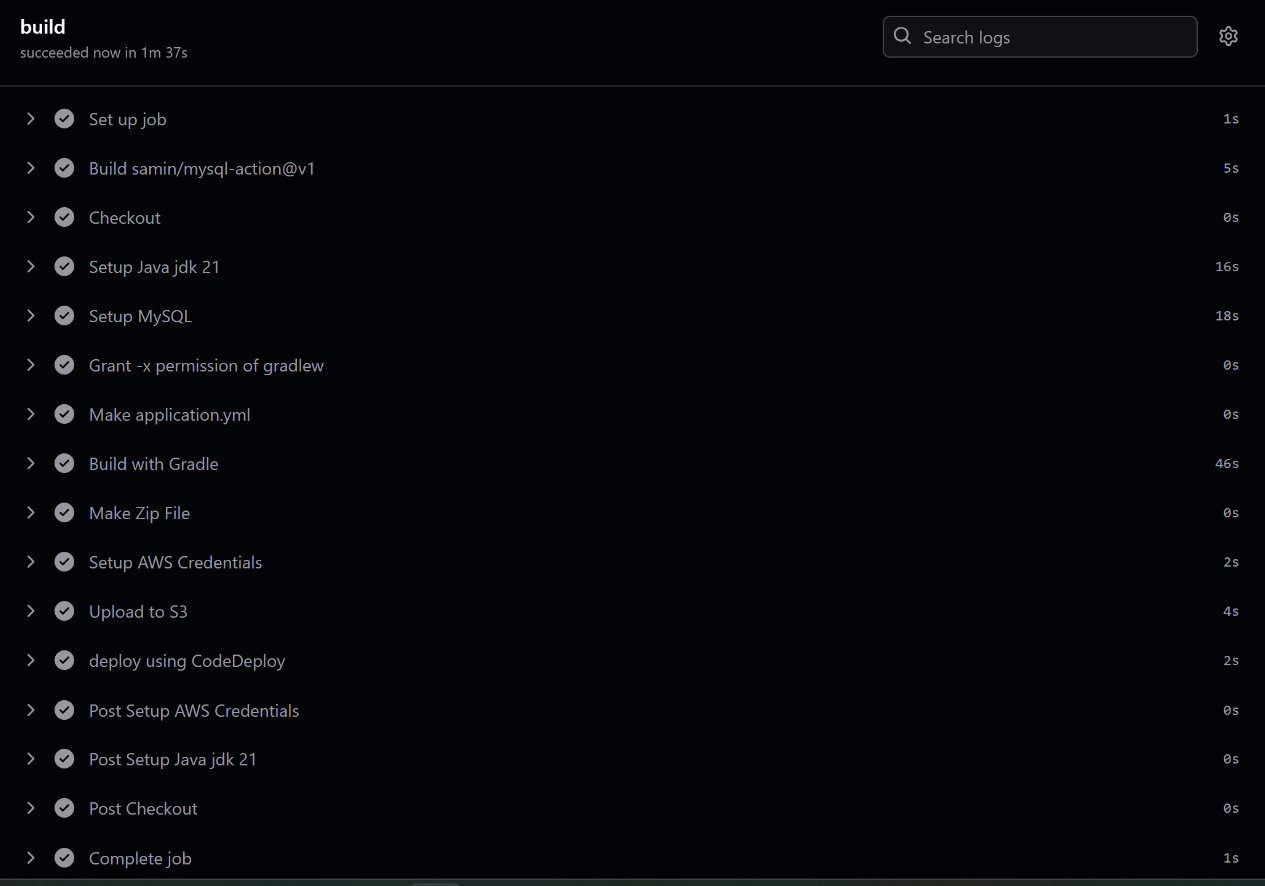Click the success check icon for Post Checkout
Viewport: 1265px width, 886px height.
click(x=64, y=808)
